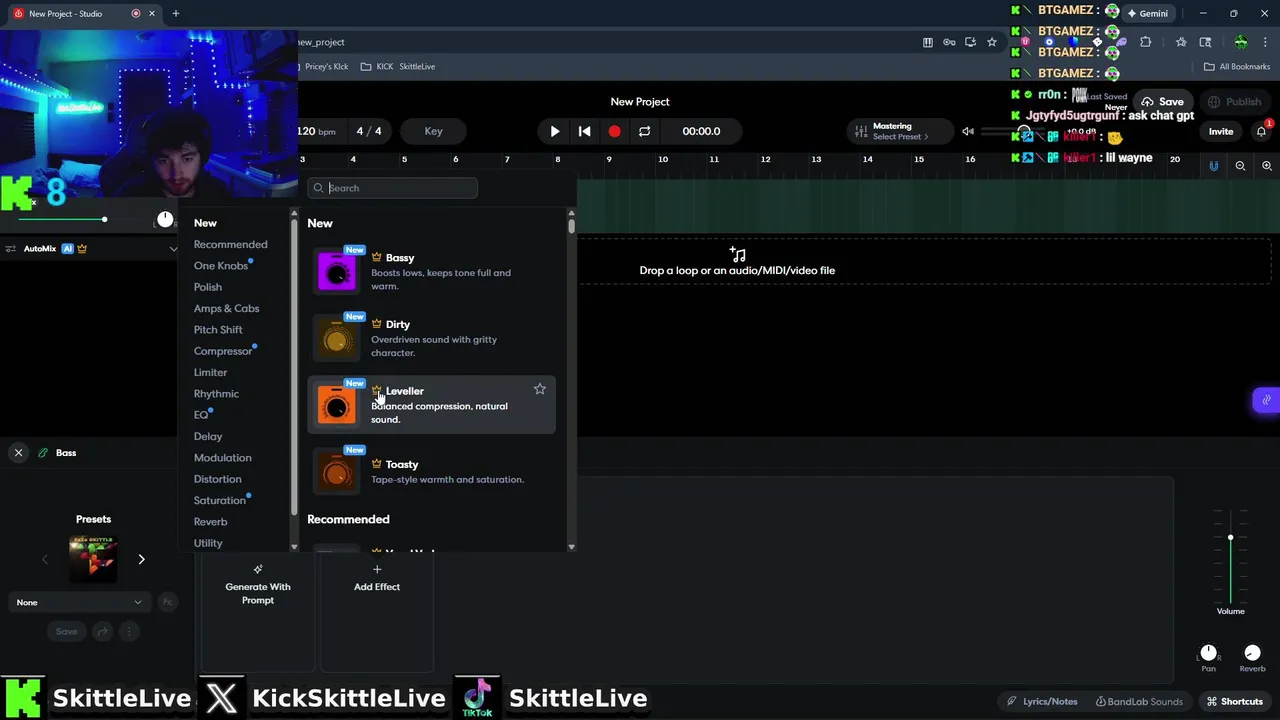Add the Dirty effect icon

pyautogui.click(x=337, y=338)
